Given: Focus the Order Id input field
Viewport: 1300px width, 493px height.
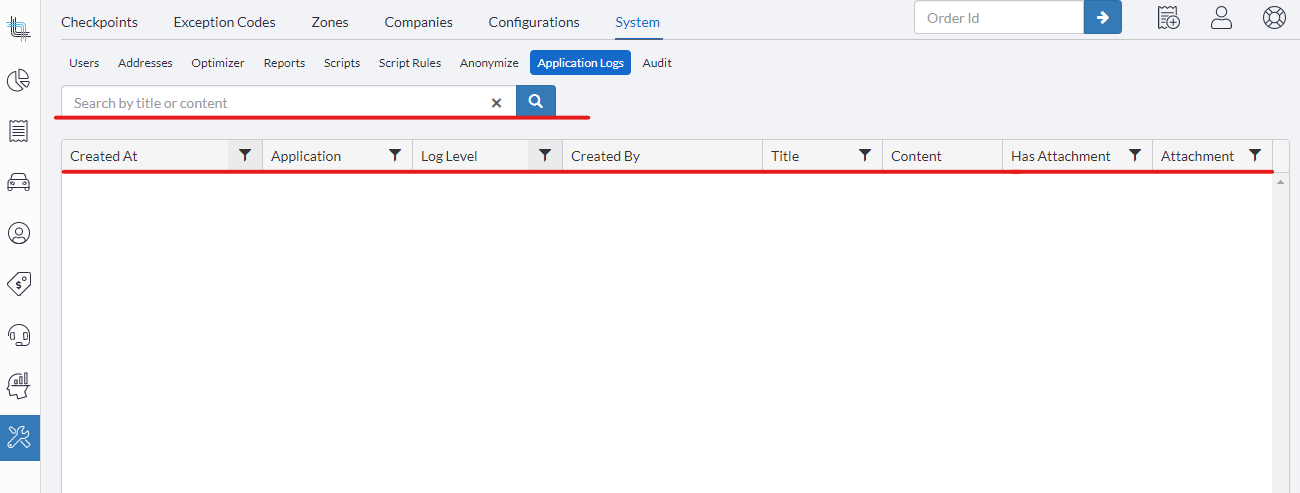Looking at the screenshot, I should click(999, 17).
